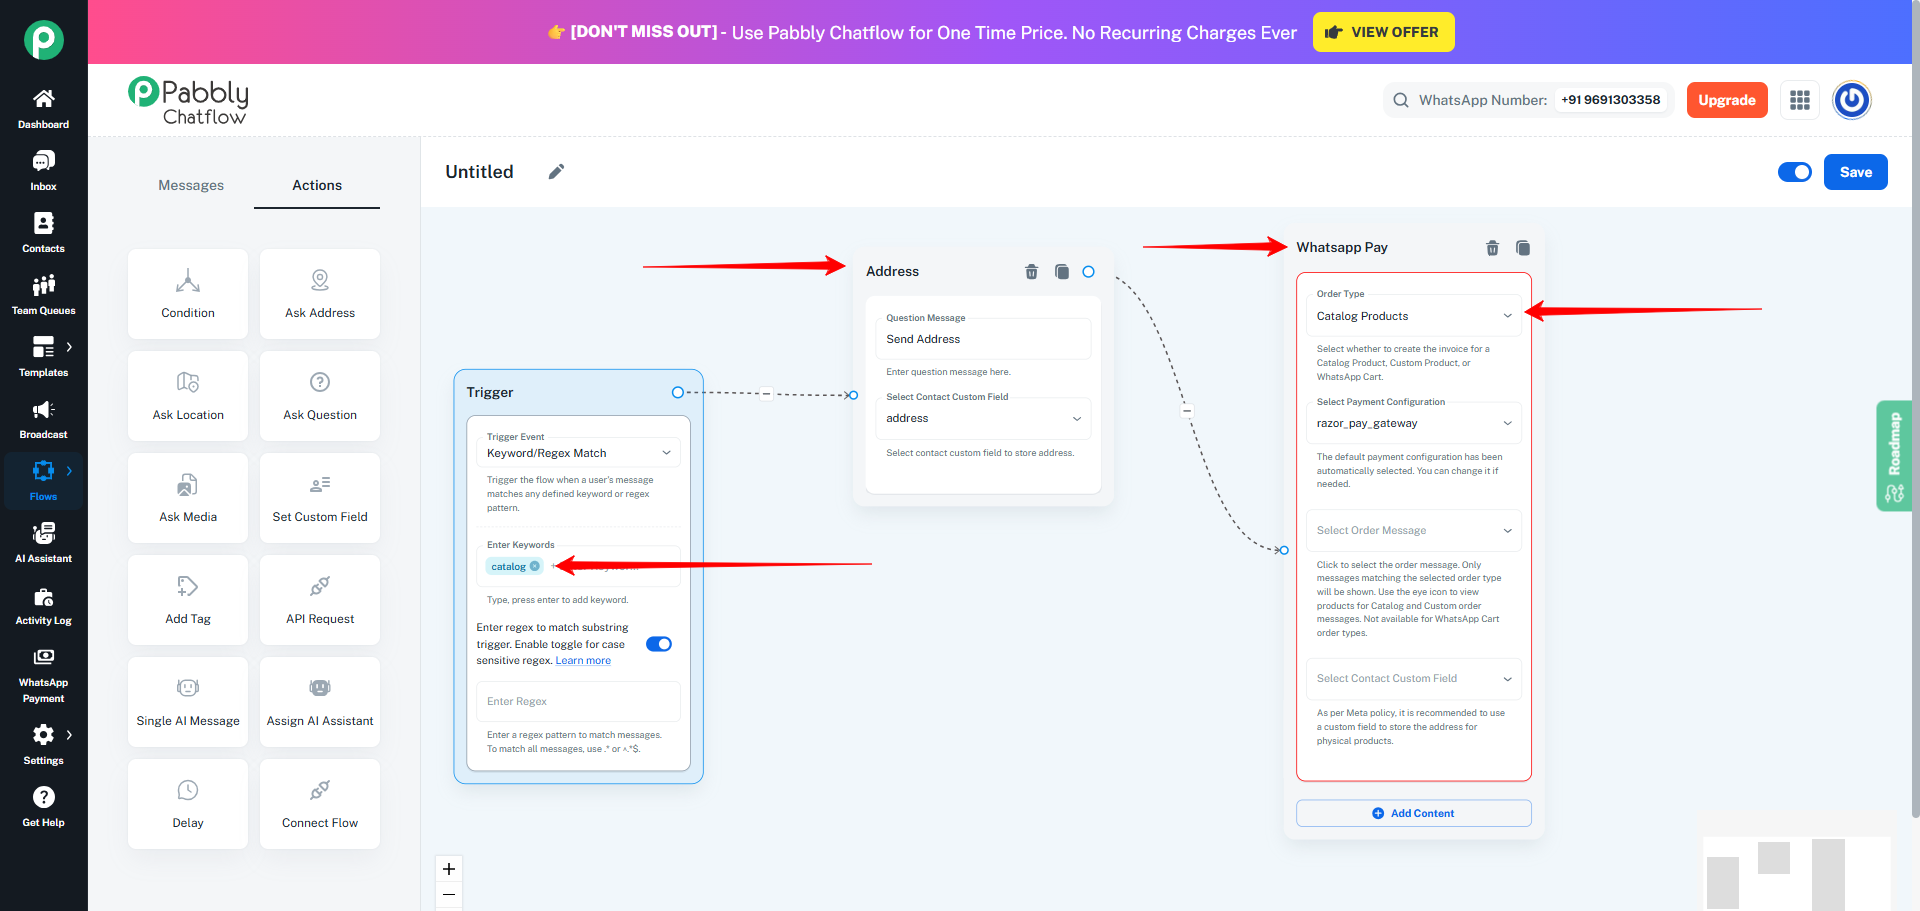
Task: Open Whatsapp Pay Contact Custom Field dropdown
Action: (x=1414, y=678)
